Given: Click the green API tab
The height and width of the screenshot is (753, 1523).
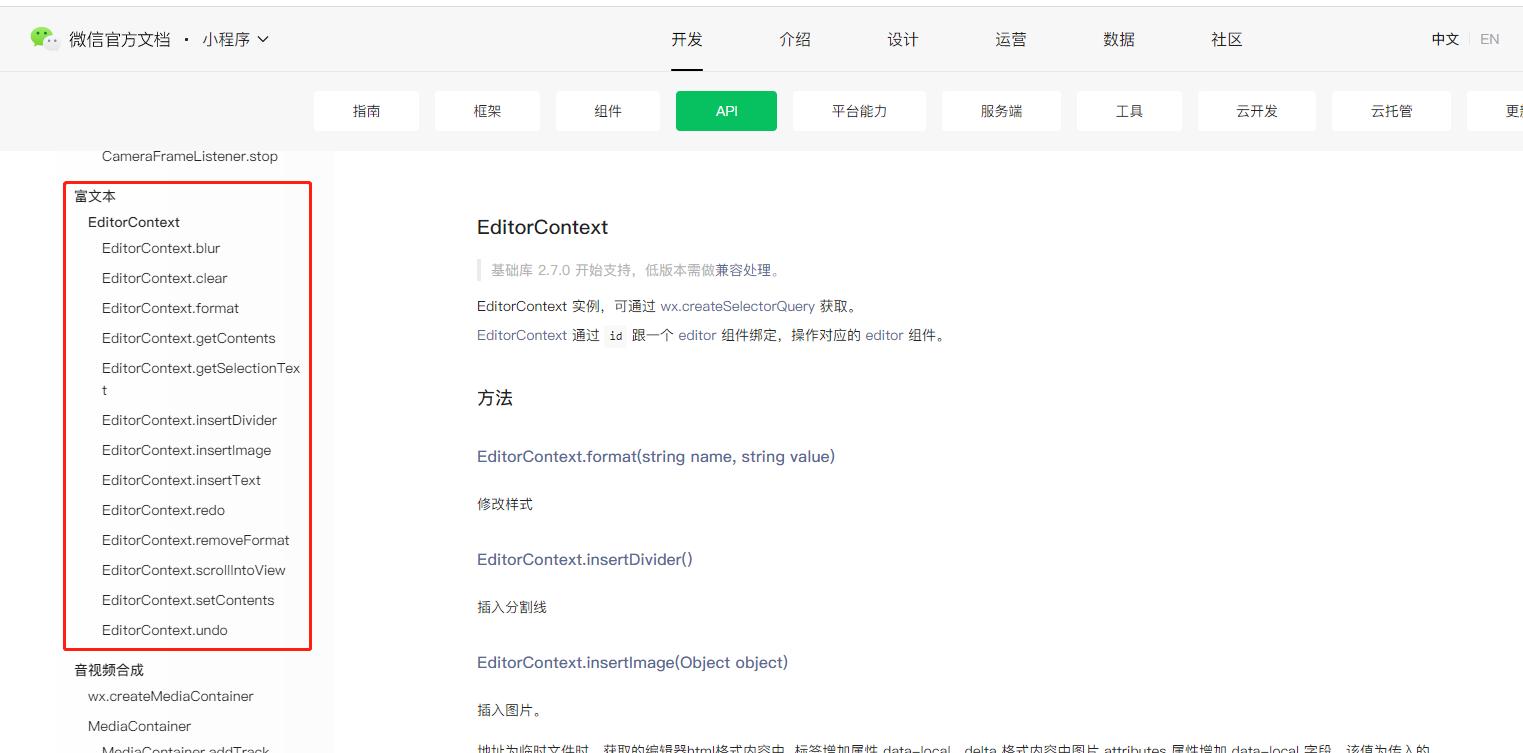Looking at the screenshot, I should [726, 111].
